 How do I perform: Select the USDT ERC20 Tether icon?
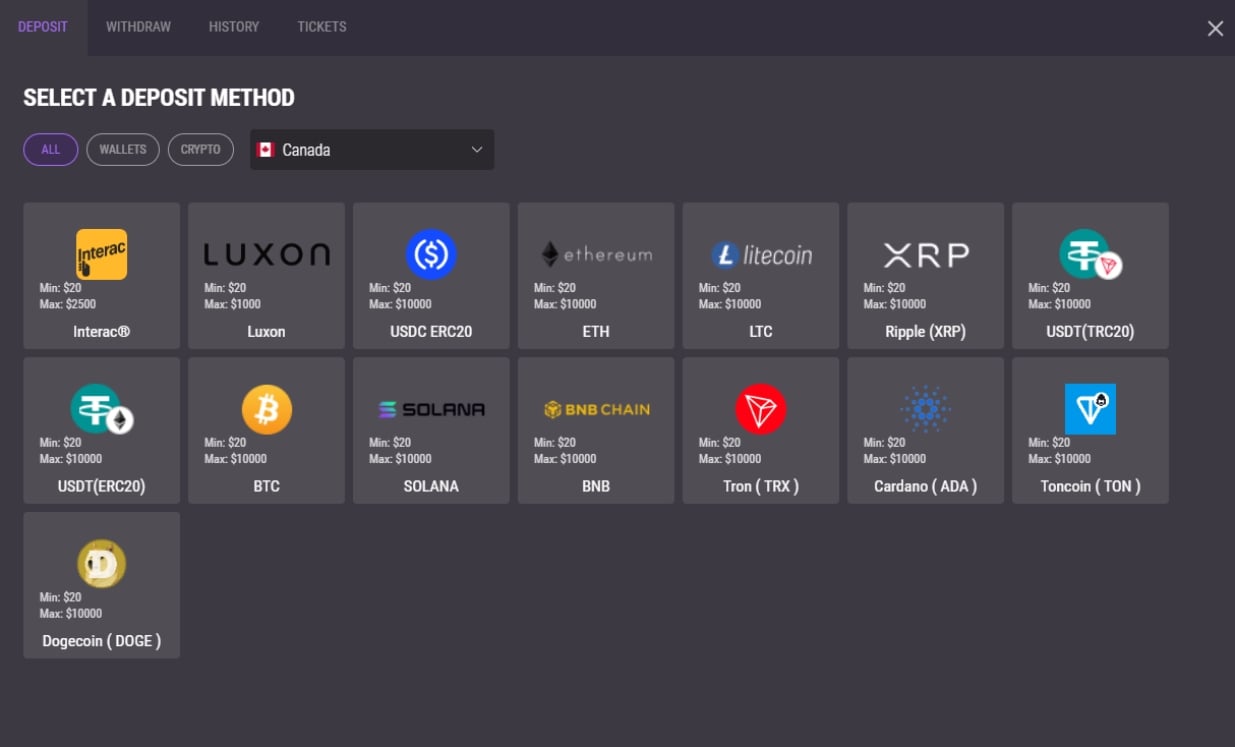click(x=102, y=409)
